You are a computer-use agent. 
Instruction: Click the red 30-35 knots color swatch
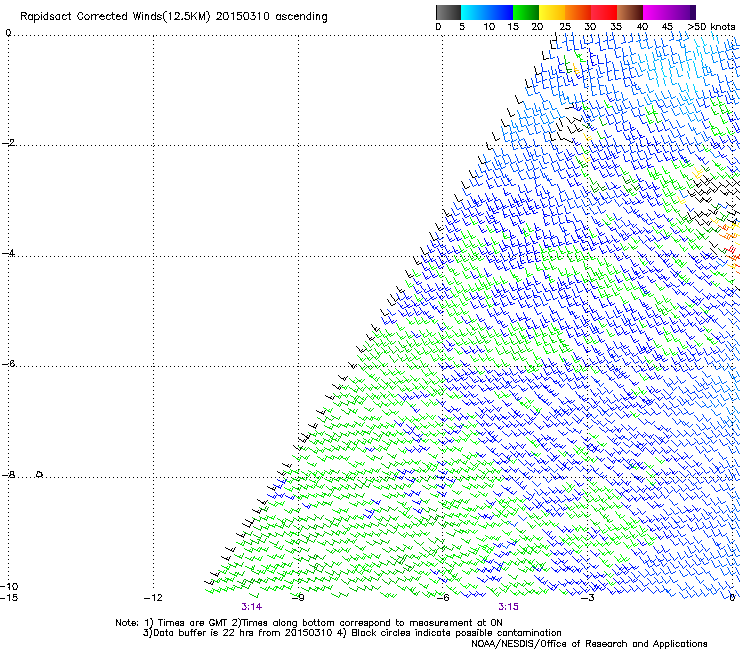coord(604,12)
